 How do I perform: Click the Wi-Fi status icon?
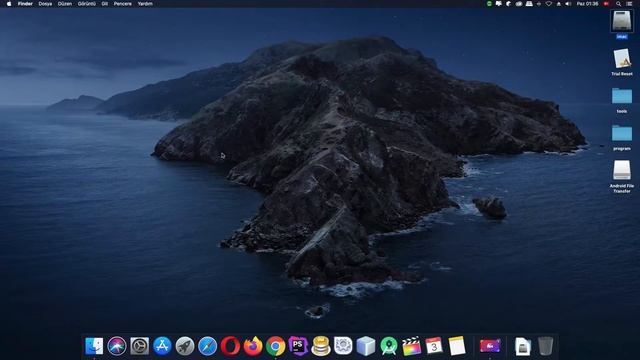tap(549, 4)
